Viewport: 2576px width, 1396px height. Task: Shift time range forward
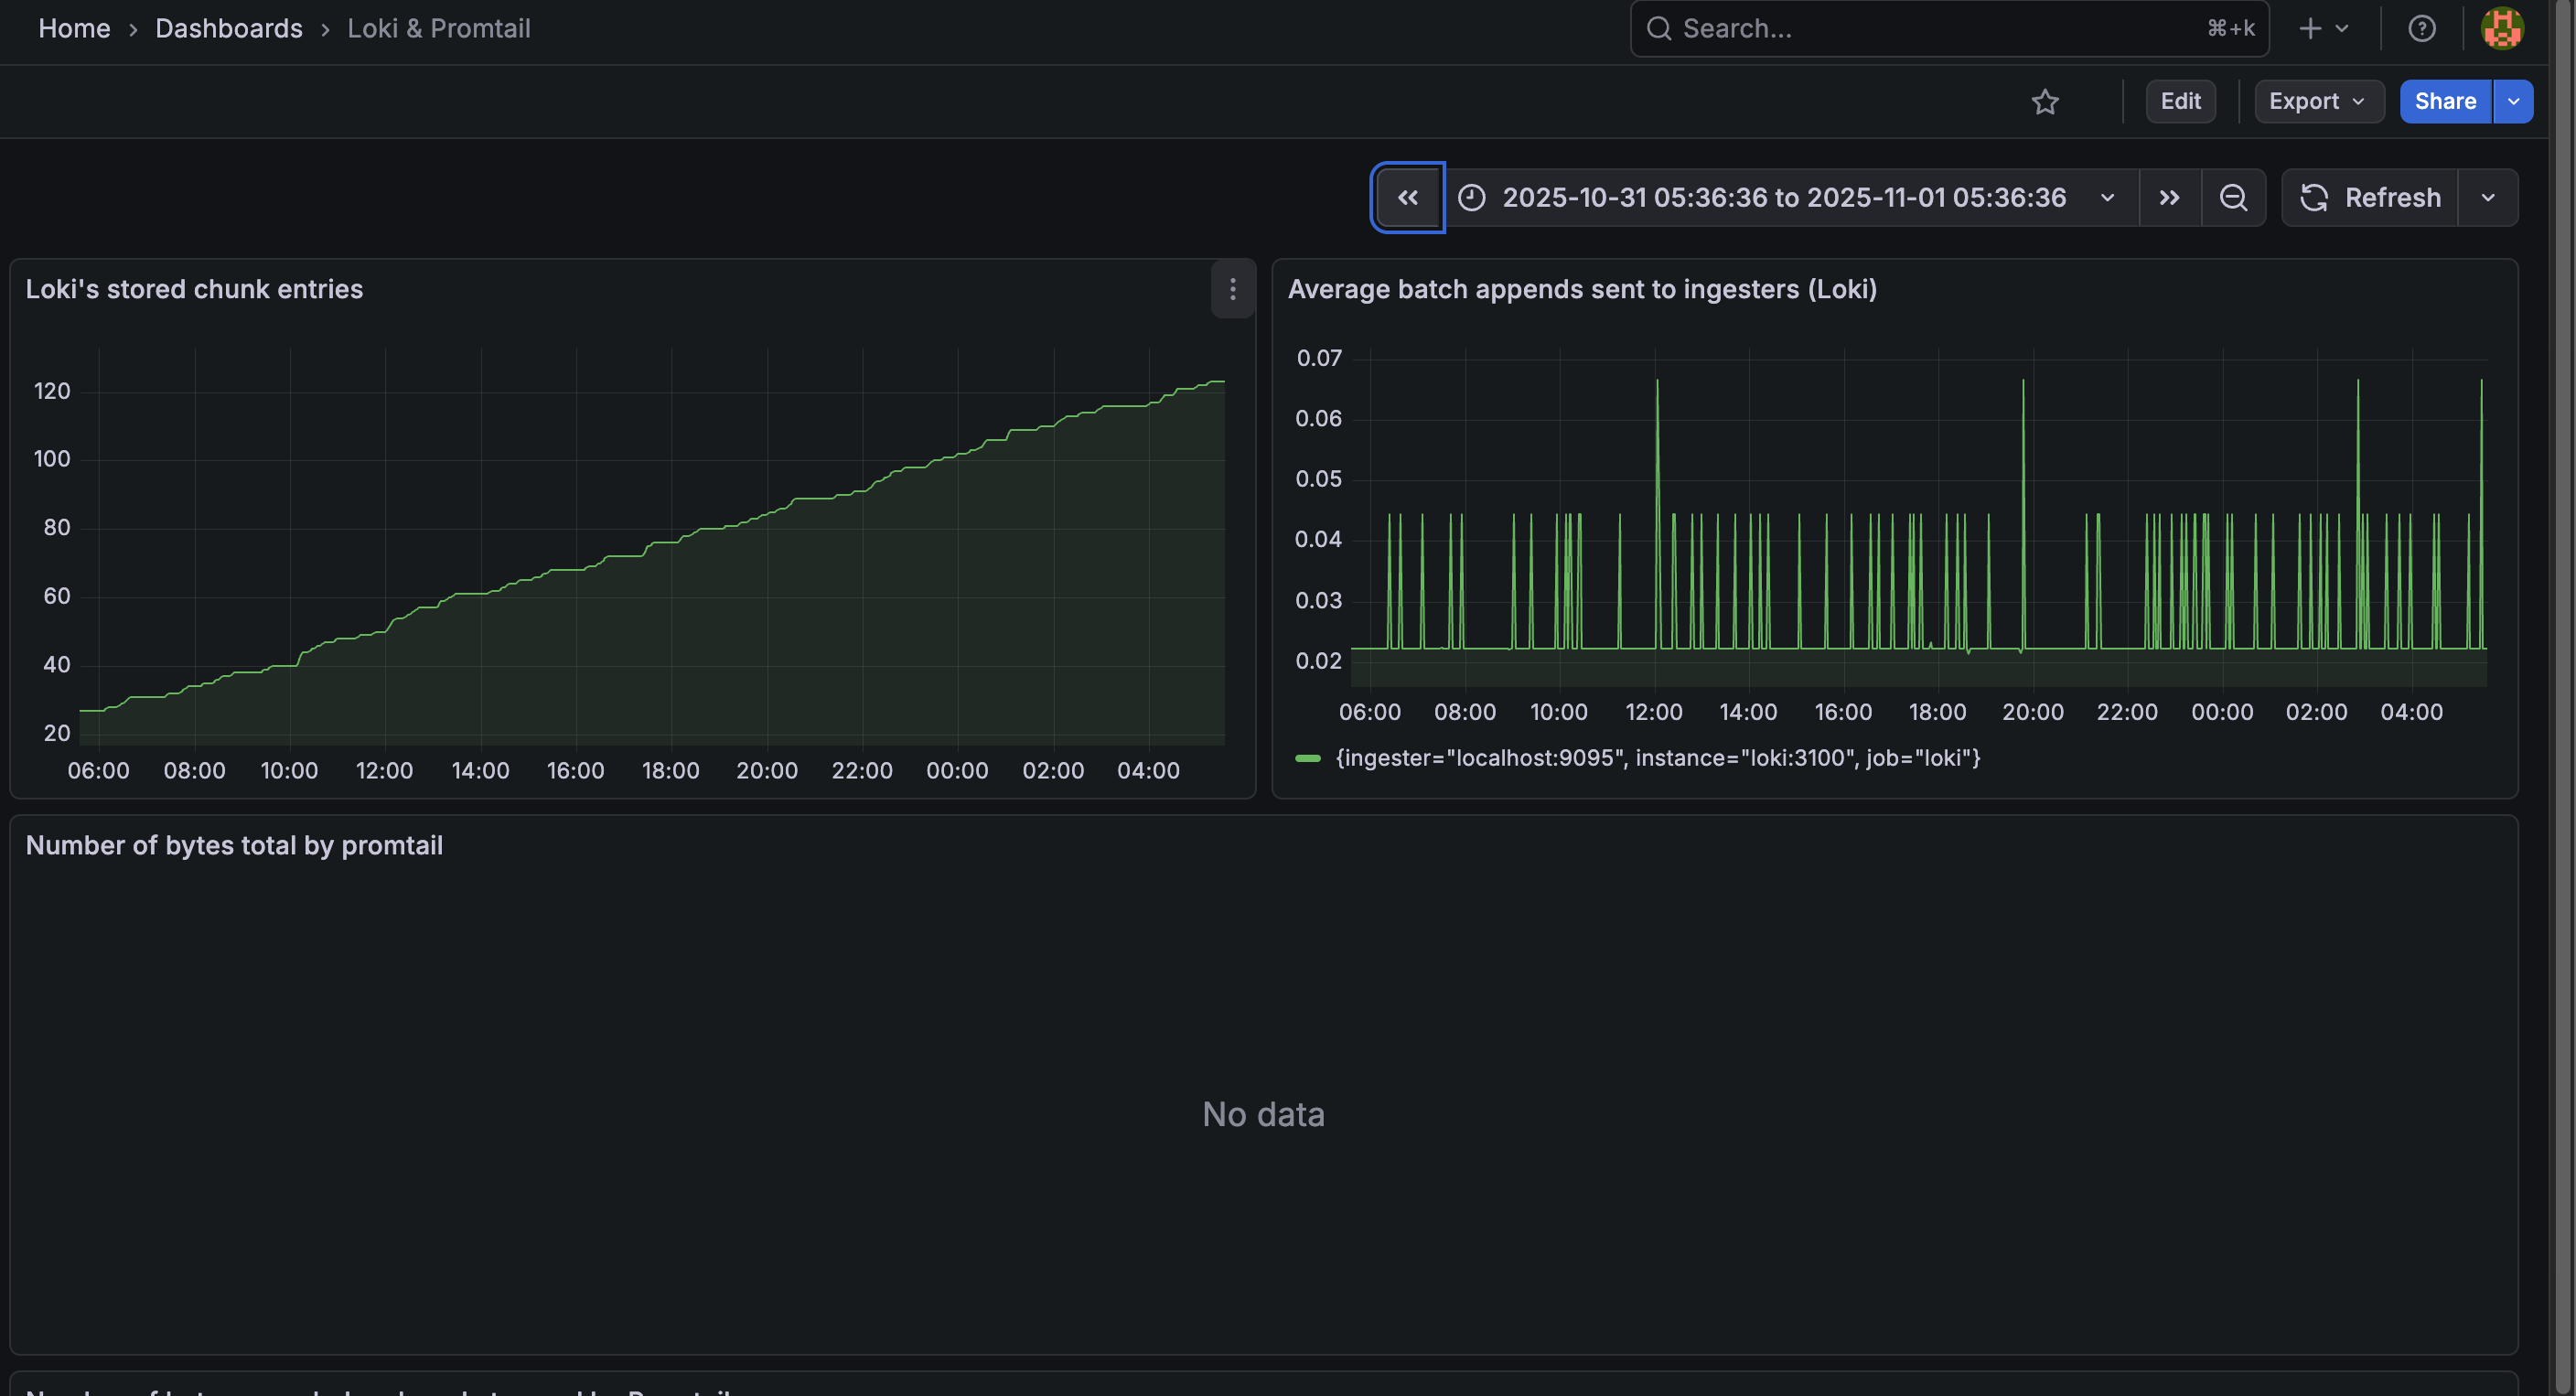coord(2169,197)
